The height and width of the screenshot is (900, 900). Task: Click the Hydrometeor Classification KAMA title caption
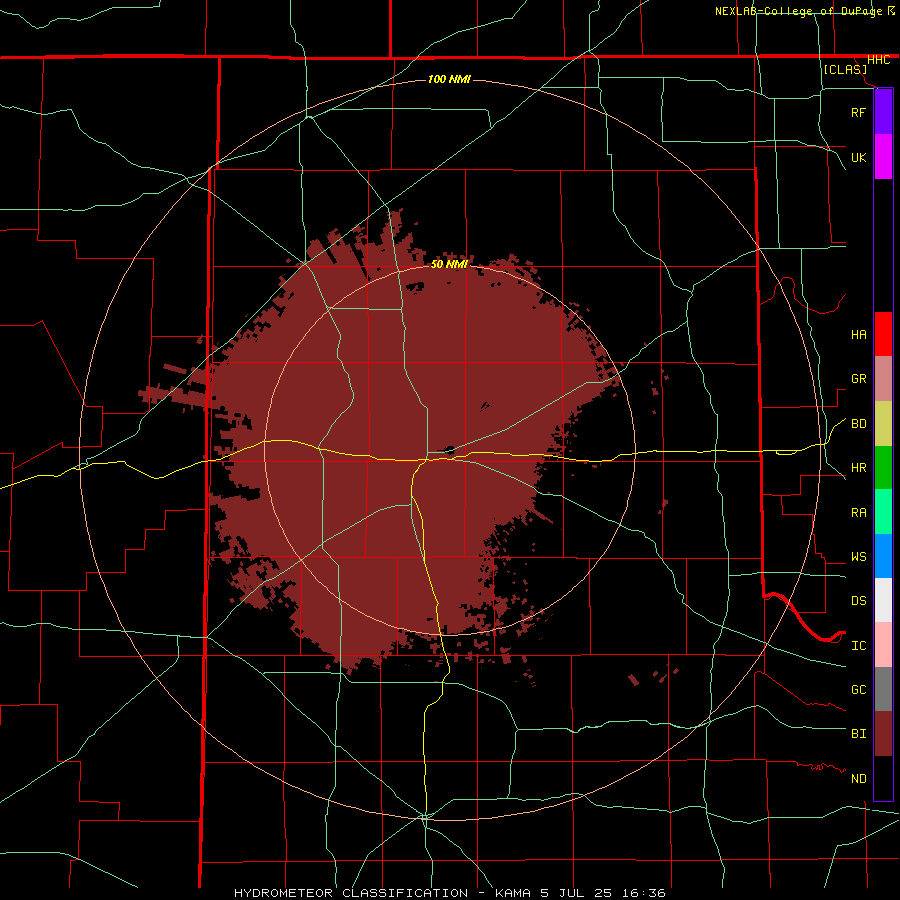point(449,893)
